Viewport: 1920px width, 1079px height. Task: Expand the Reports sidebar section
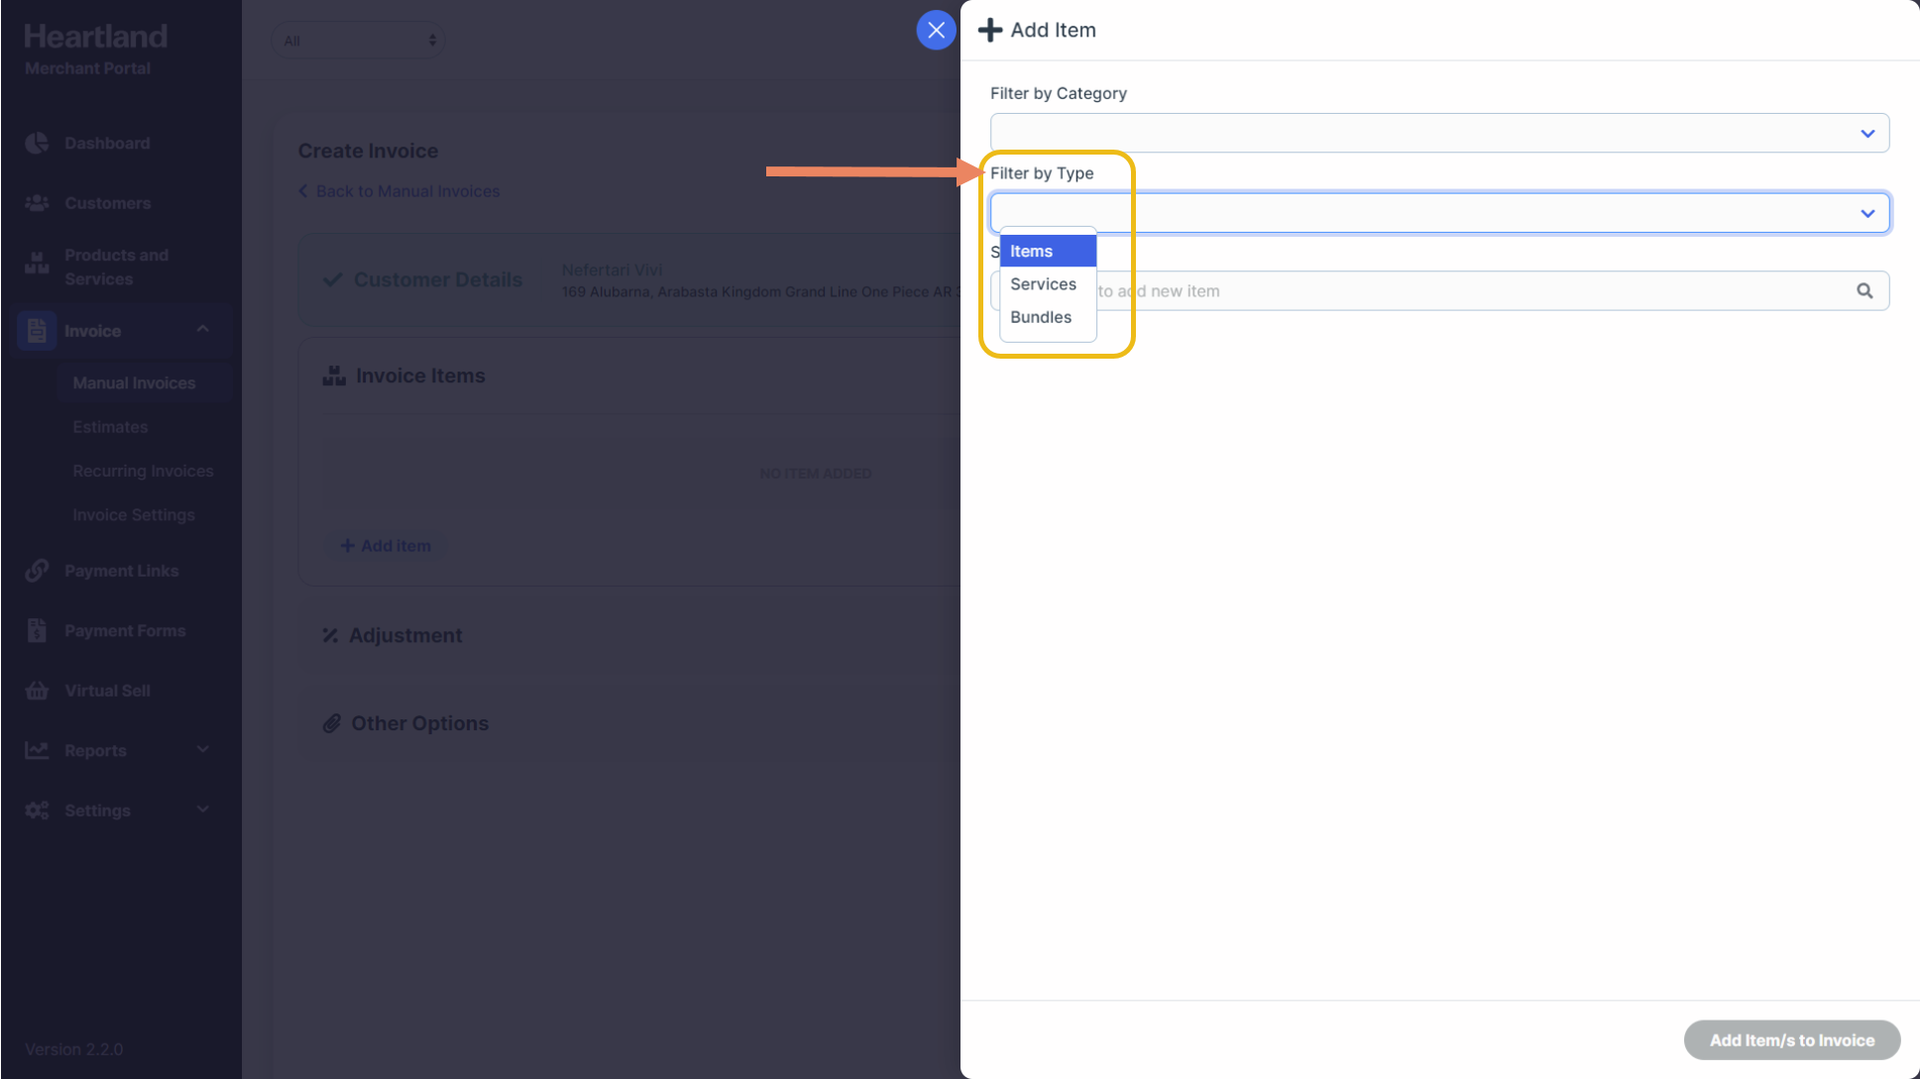coord(203,750)
